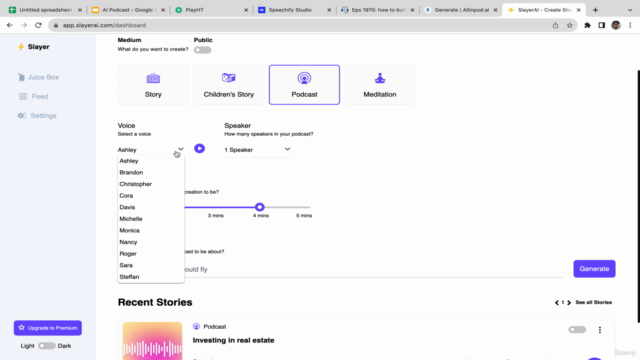Select the Meditation medium card

pyautogui.click(x=380, y=84)
